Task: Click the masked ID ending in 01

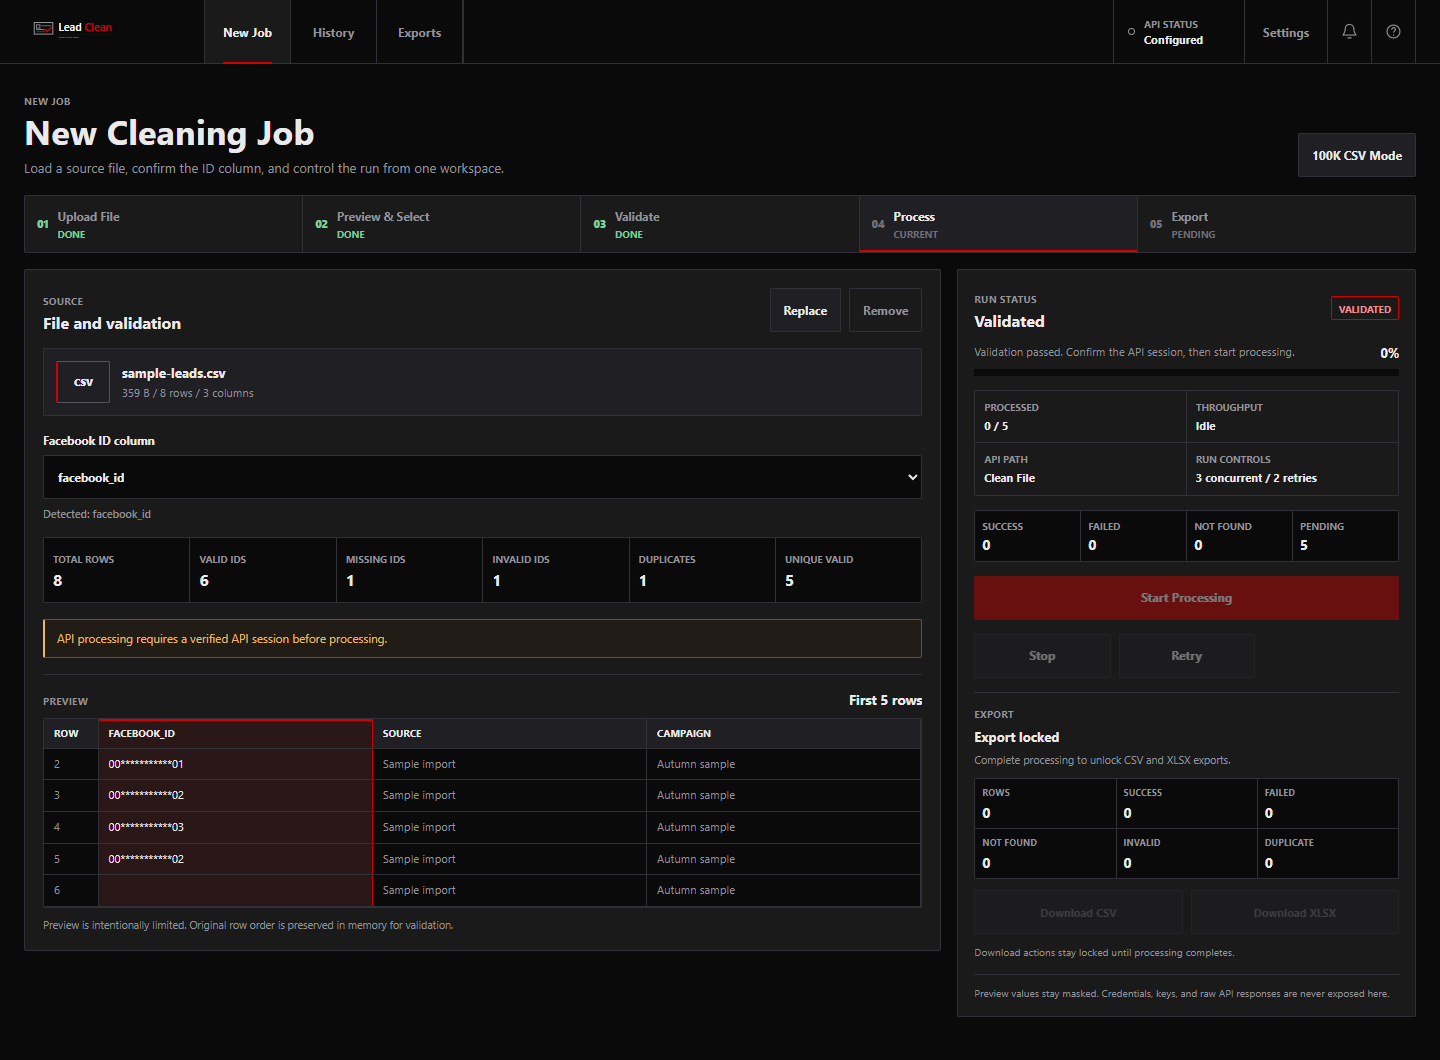Action: tap(146, 764)
